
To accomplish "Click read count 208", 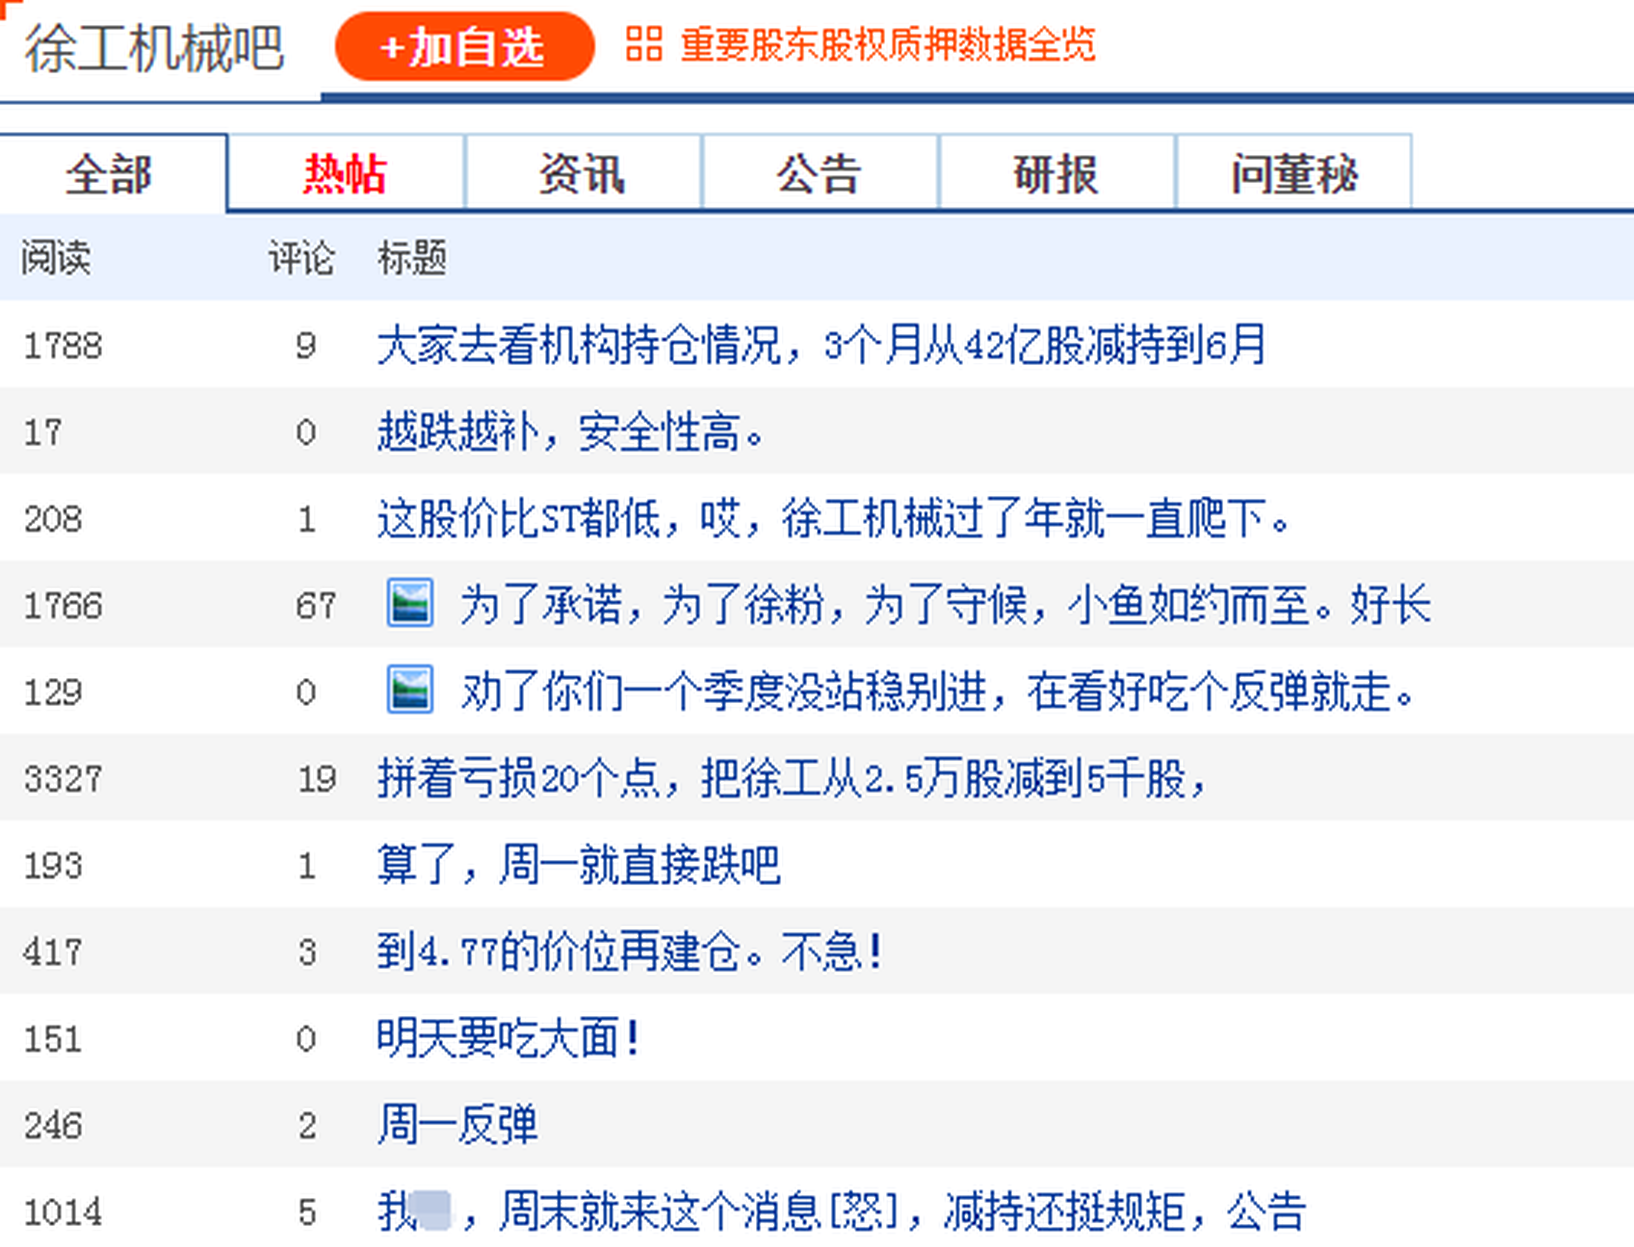I will click(x=53, y=519).
